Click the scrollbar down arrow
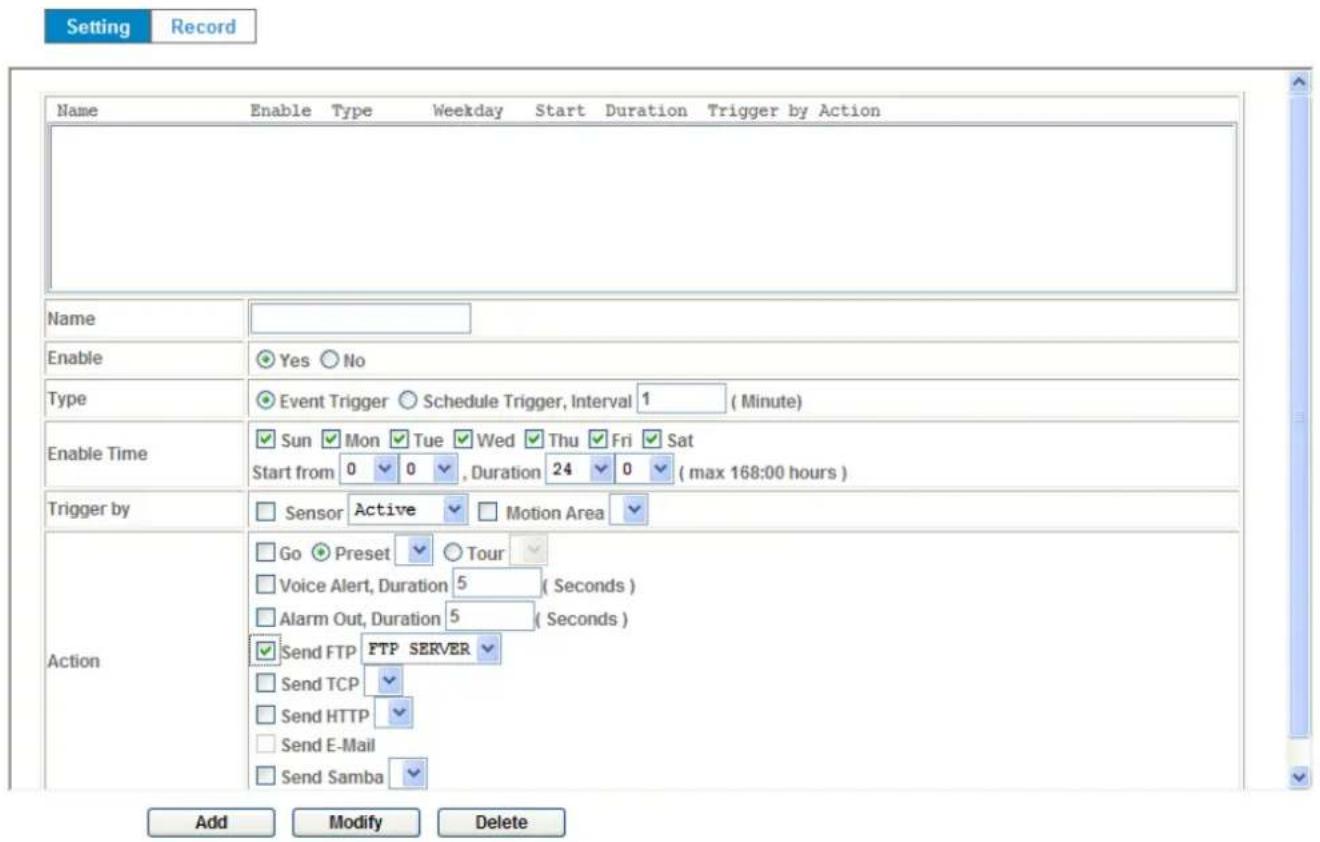Viewport: 1320px width, 842px height. 1299,776
